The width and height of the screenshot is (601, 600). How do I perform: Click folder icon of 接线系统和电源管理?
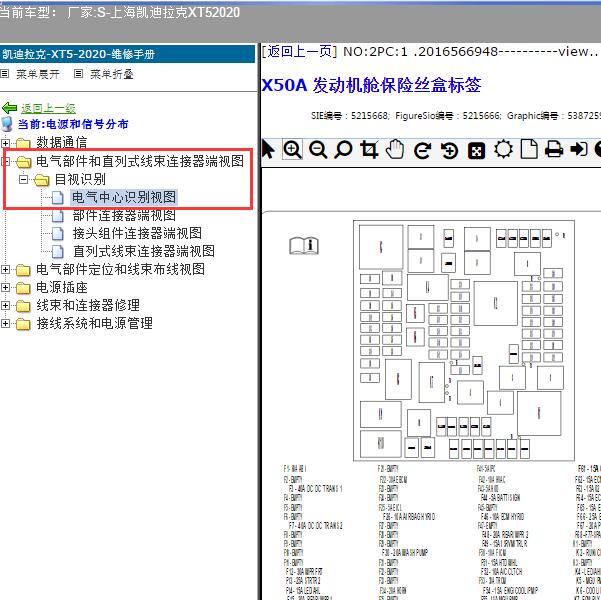(x=23, y=324)
